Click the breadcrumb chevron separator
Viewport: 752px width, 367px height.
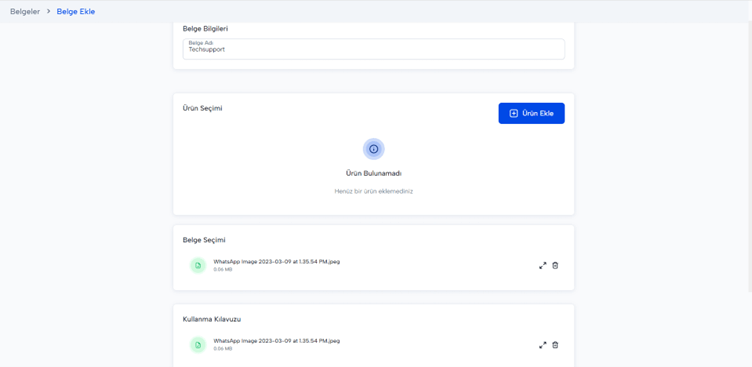point(48,12)
